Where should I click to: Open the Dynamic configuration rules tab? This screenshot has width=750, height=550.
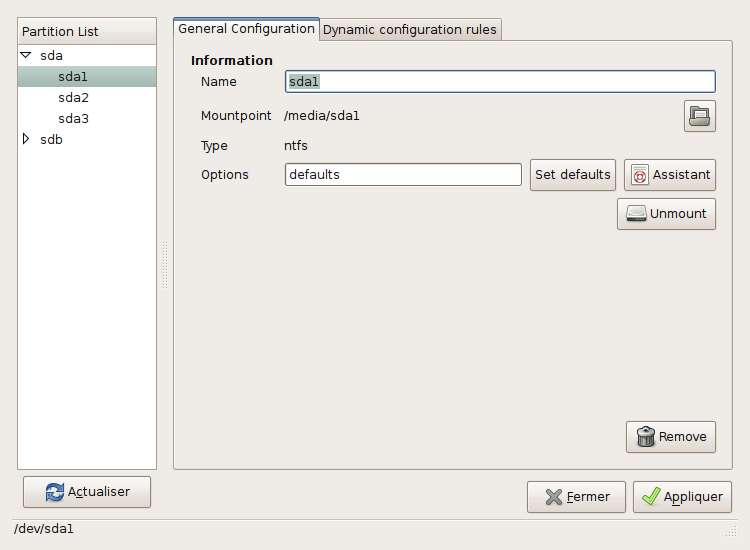tap(410, 30)
